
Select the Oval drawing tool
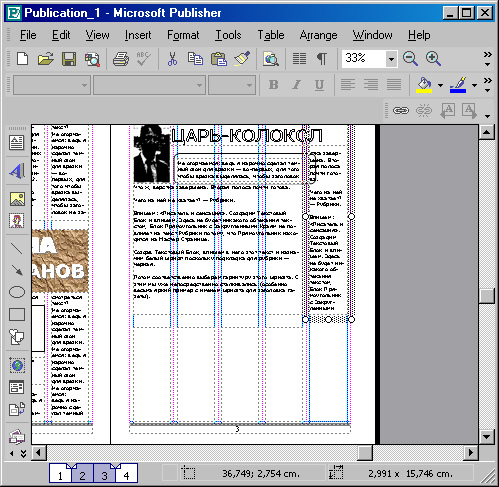[17, 292]
